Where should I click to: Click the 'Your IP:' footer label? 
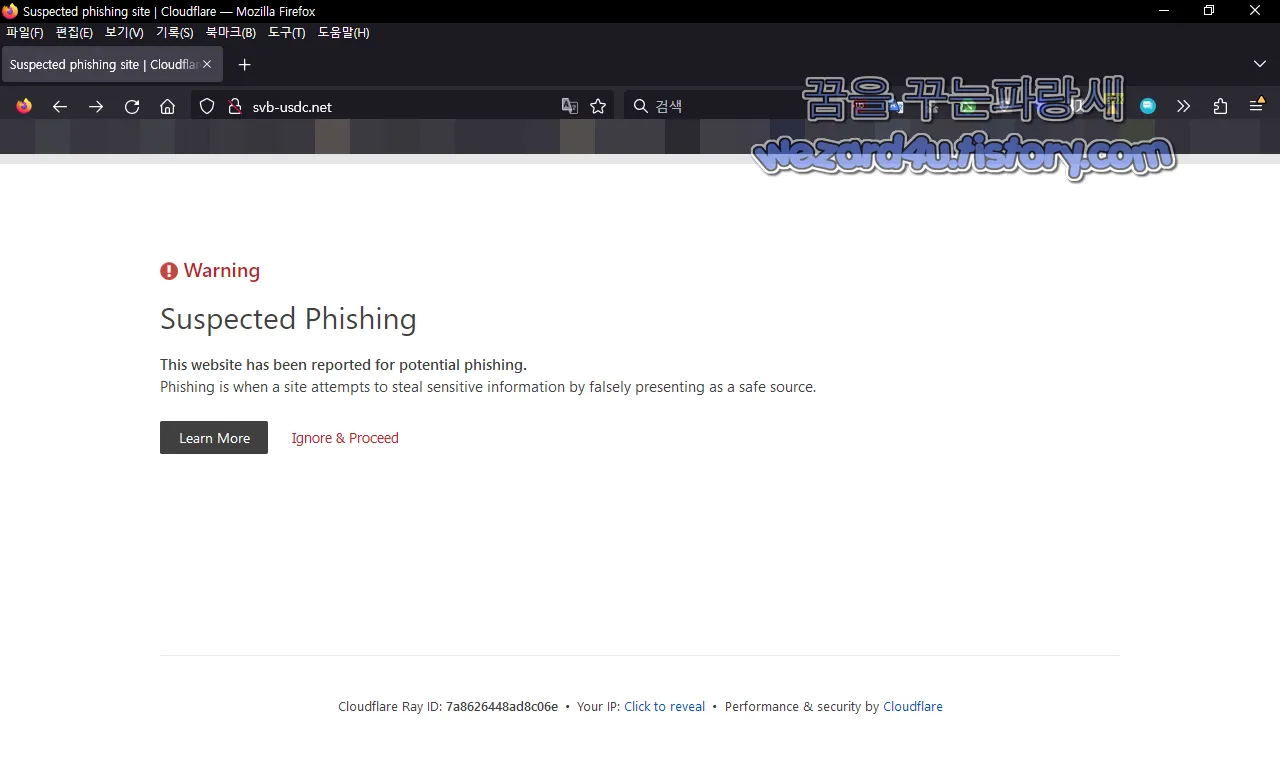(x=598, y=707)
